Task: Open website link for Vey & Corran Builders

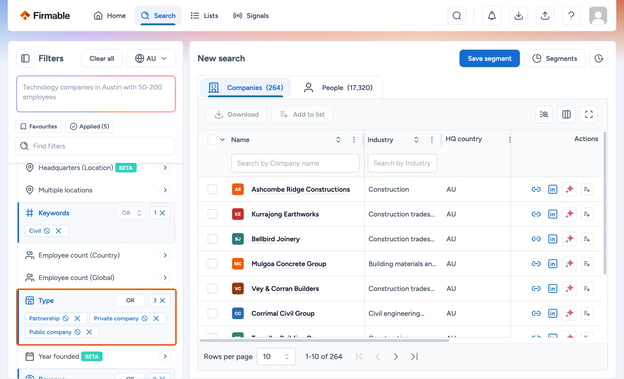Action: pyautogui.click(x=536, y=288)
